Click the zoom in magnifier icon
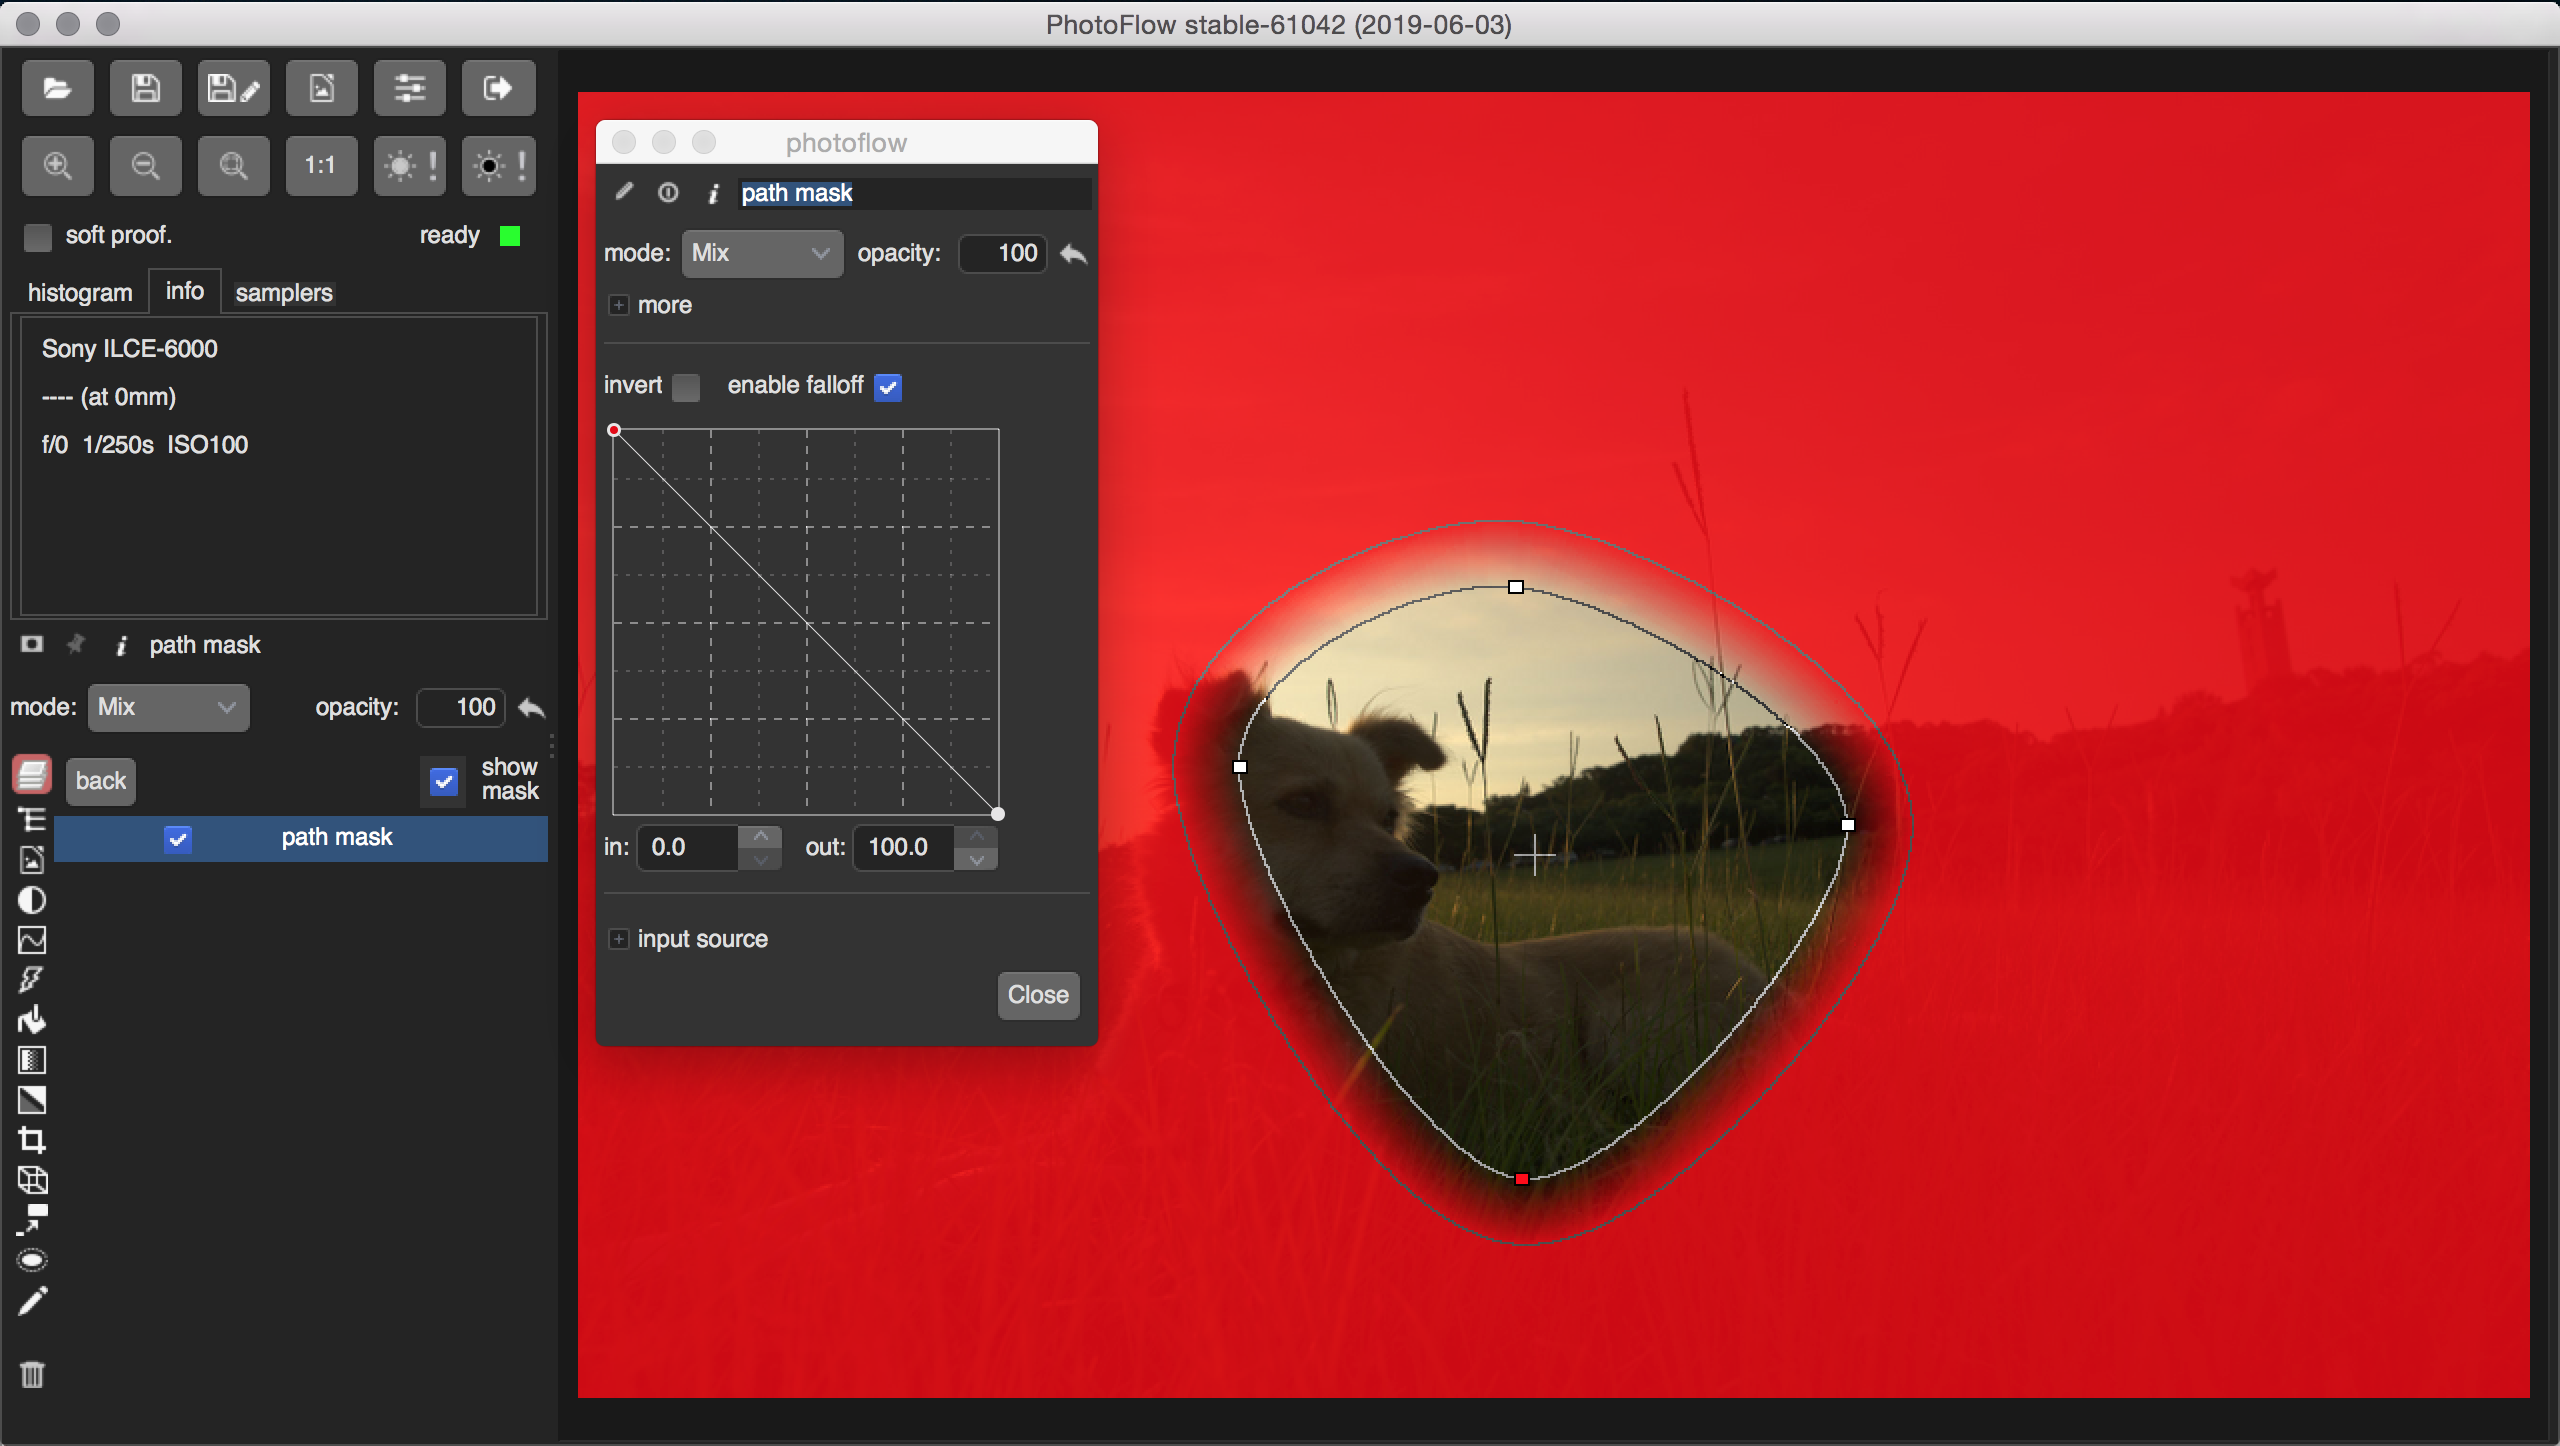This screenshot has width=2560, height=1446. coord(57,165)
